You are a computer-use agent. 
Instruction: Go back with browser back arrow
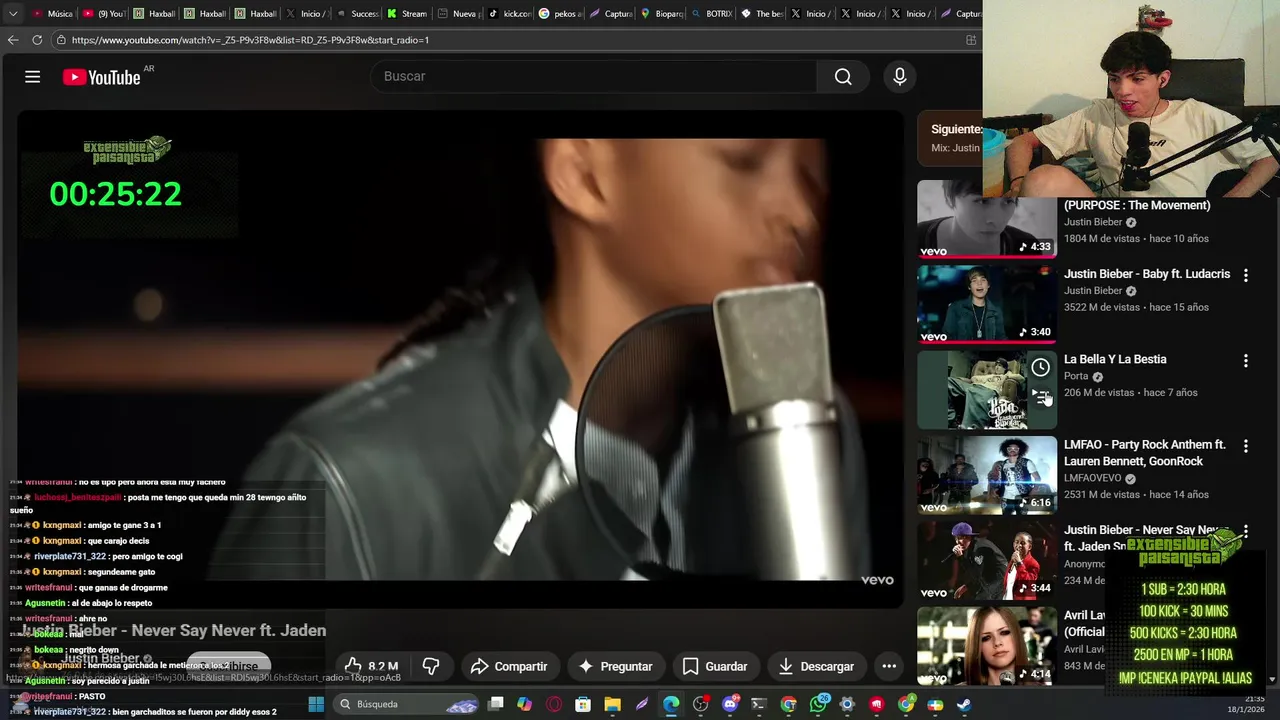13,40
